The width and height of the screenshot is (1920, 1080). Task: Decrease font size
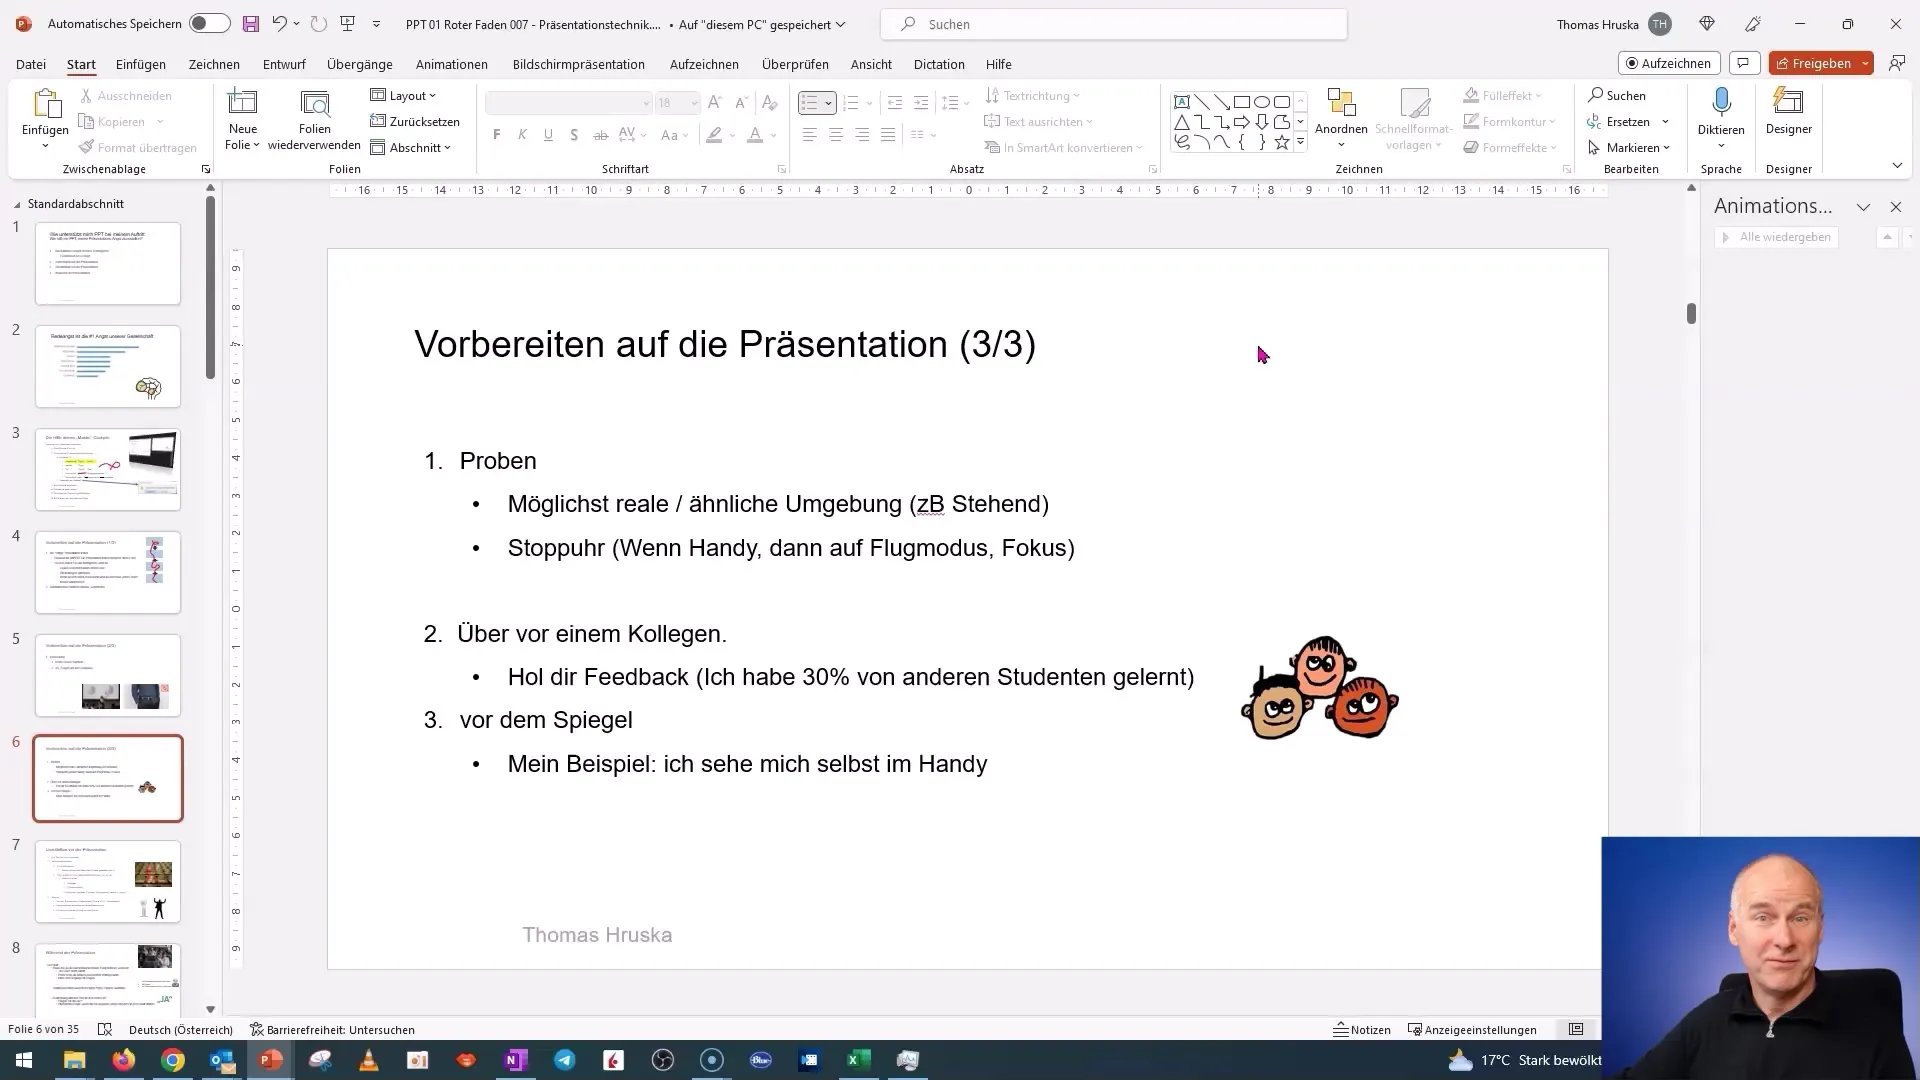pos(741,103)
